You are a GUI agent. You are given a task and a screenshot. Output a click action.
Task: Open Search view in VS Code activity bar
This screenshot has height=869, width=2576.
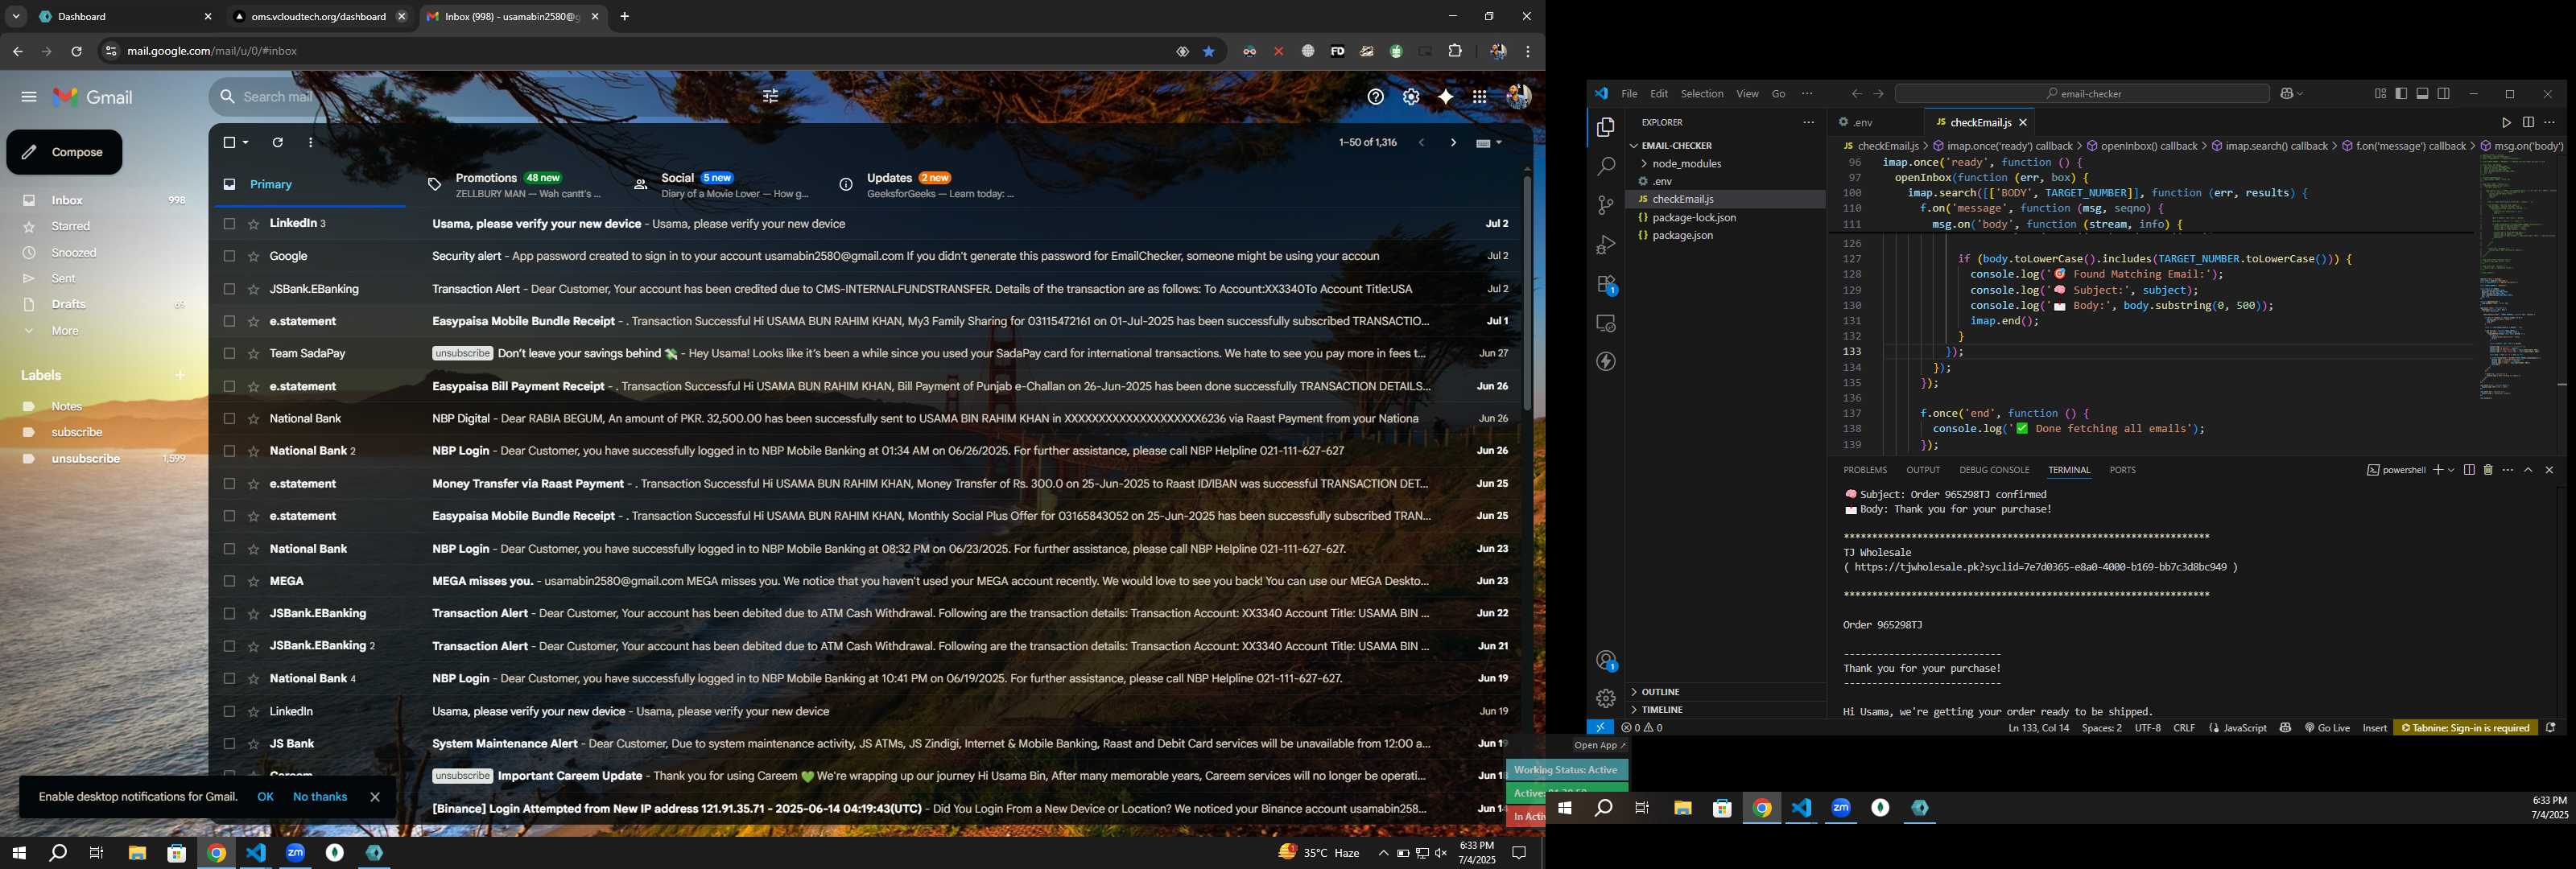pyautogui.click(x=1605, y=167)
